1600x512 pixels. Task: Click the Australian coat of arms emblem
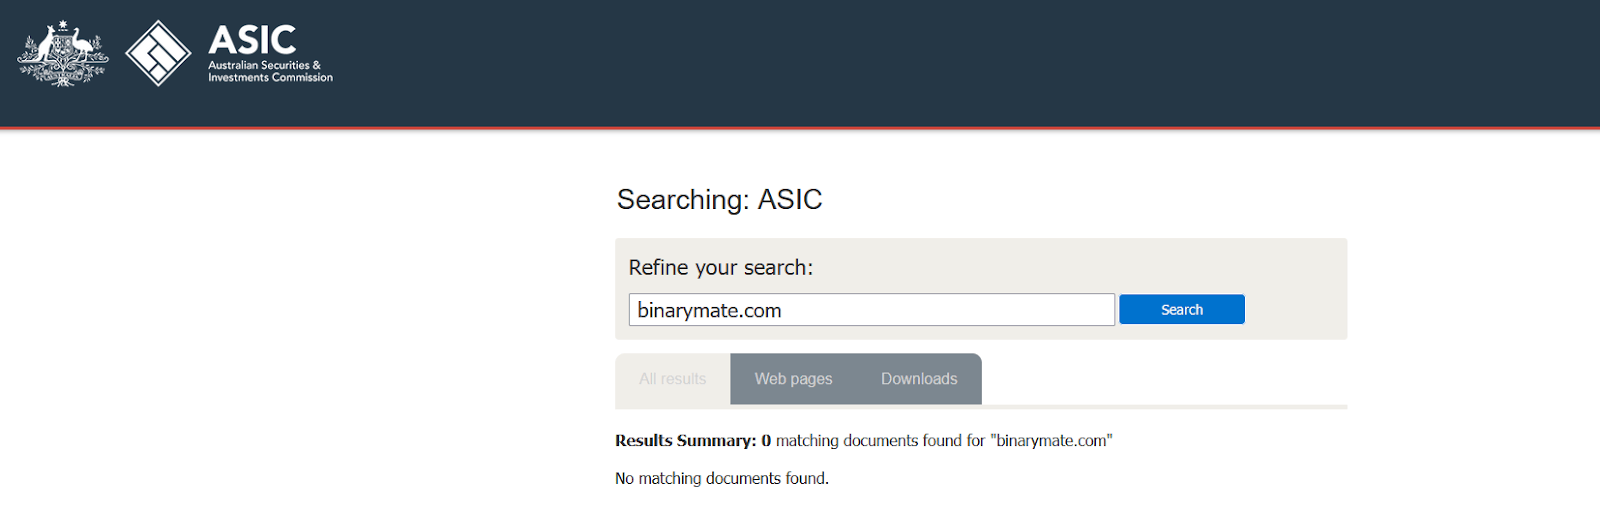[63, 54]
